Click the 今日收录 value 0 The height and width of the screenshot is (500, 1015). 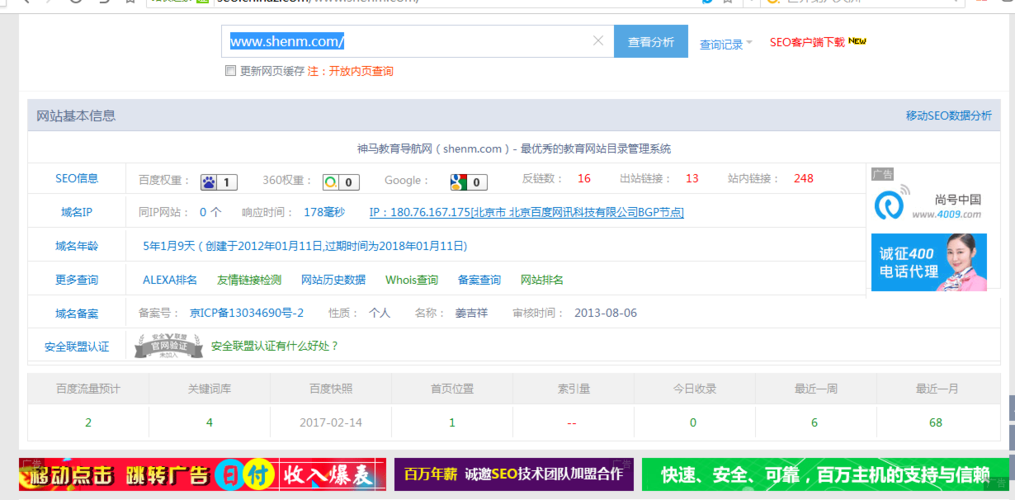coord(693,423)
